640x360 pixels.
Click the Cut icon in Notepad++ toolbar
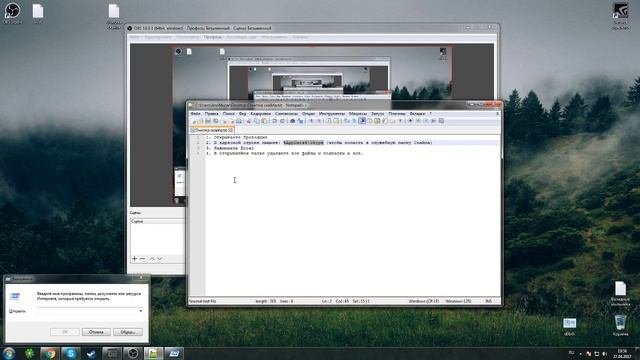click(249, 121)
